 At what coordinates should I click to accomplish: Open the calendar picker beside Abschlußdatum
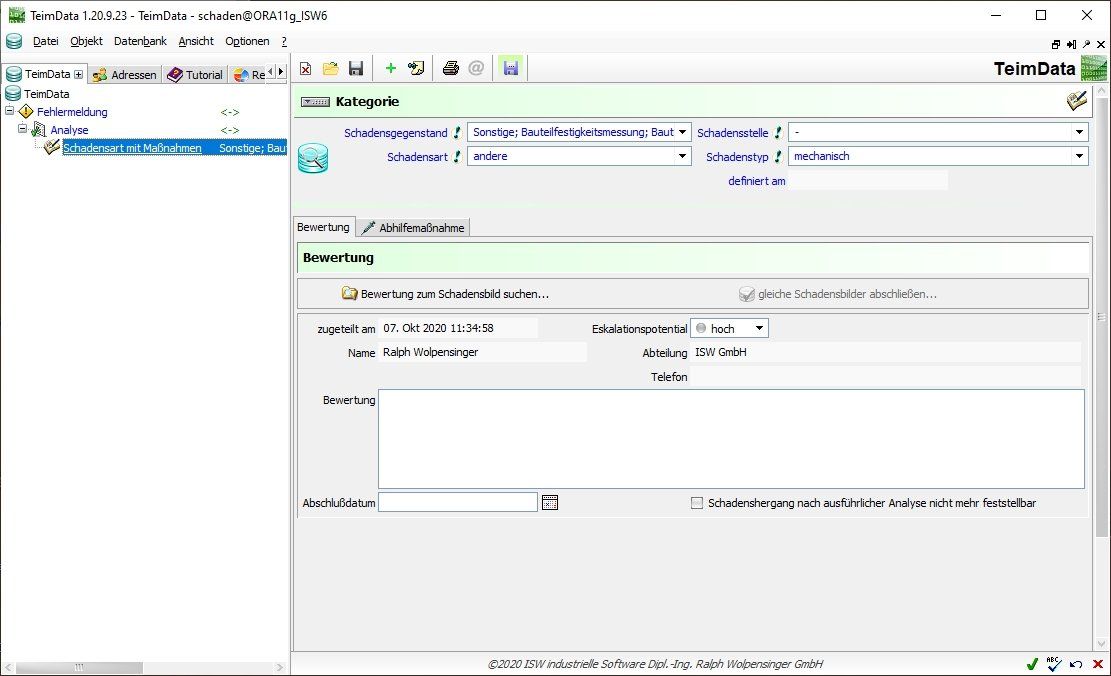tap(550, 503)
